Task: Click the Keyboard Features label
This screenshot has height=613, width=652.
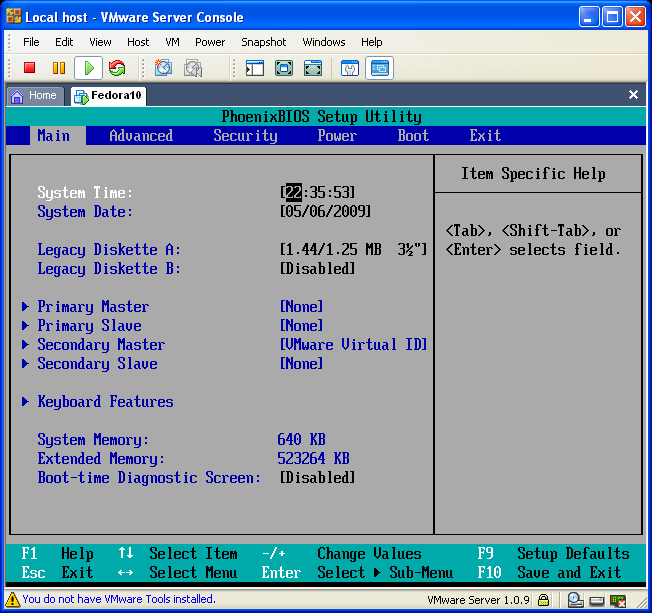Action: (x=105, y=401)
